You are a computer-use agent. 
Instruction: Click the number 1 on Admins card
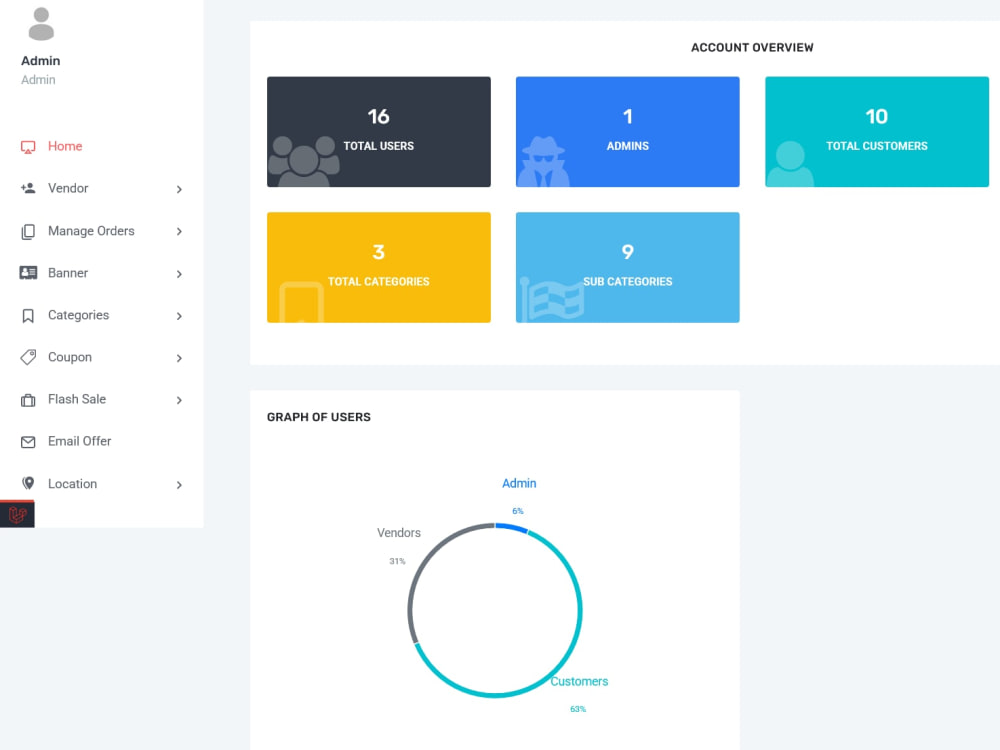(628, 117)
